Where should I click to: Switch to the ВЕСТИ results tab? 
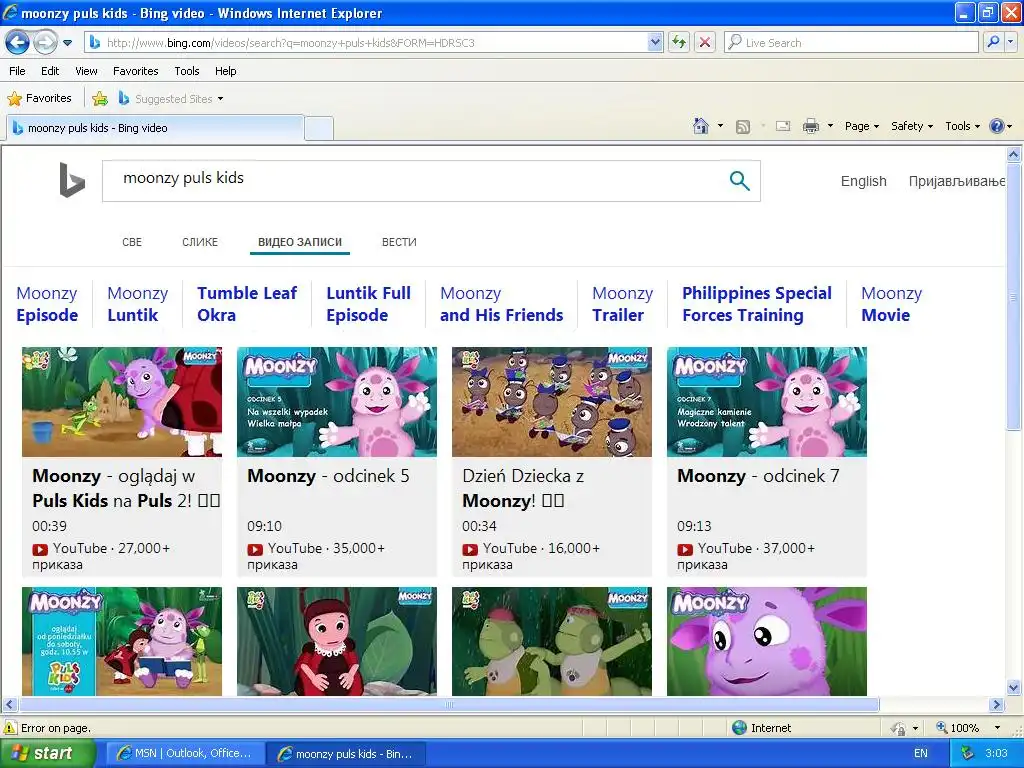[399, 242]
